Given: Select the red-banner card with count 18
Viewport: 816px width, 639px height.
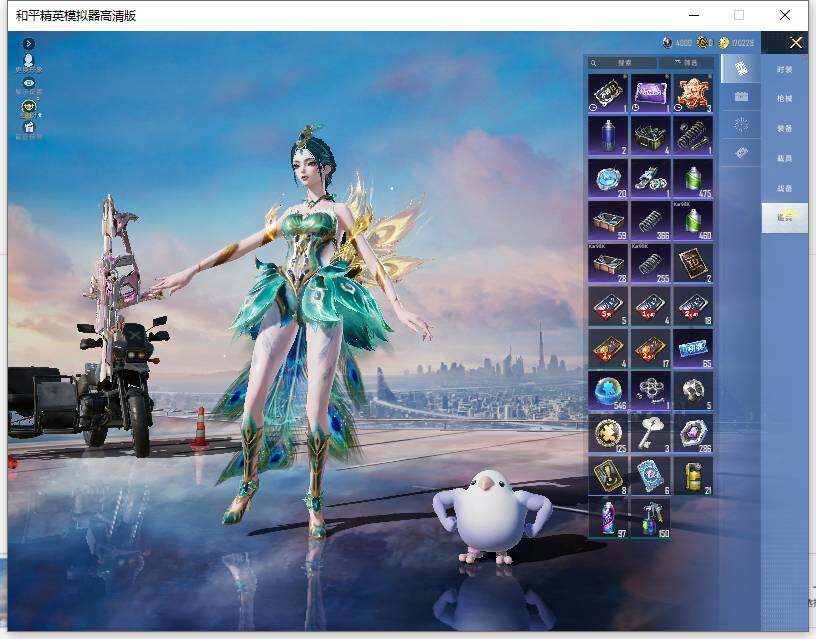Looking at the screenshot, I should [693, 306].
